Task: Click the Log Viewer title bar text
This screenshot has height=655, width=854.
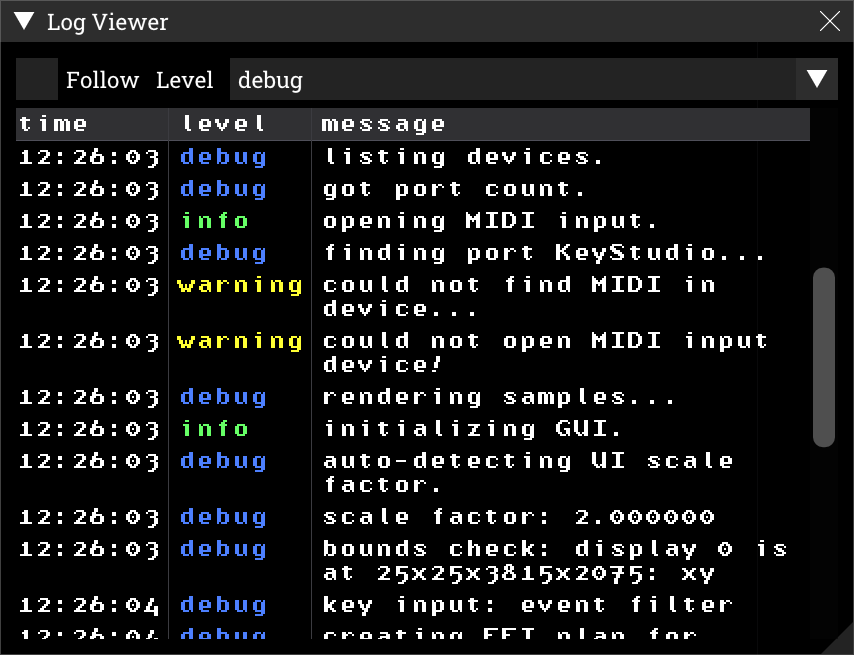Action: tap(107, 22)
